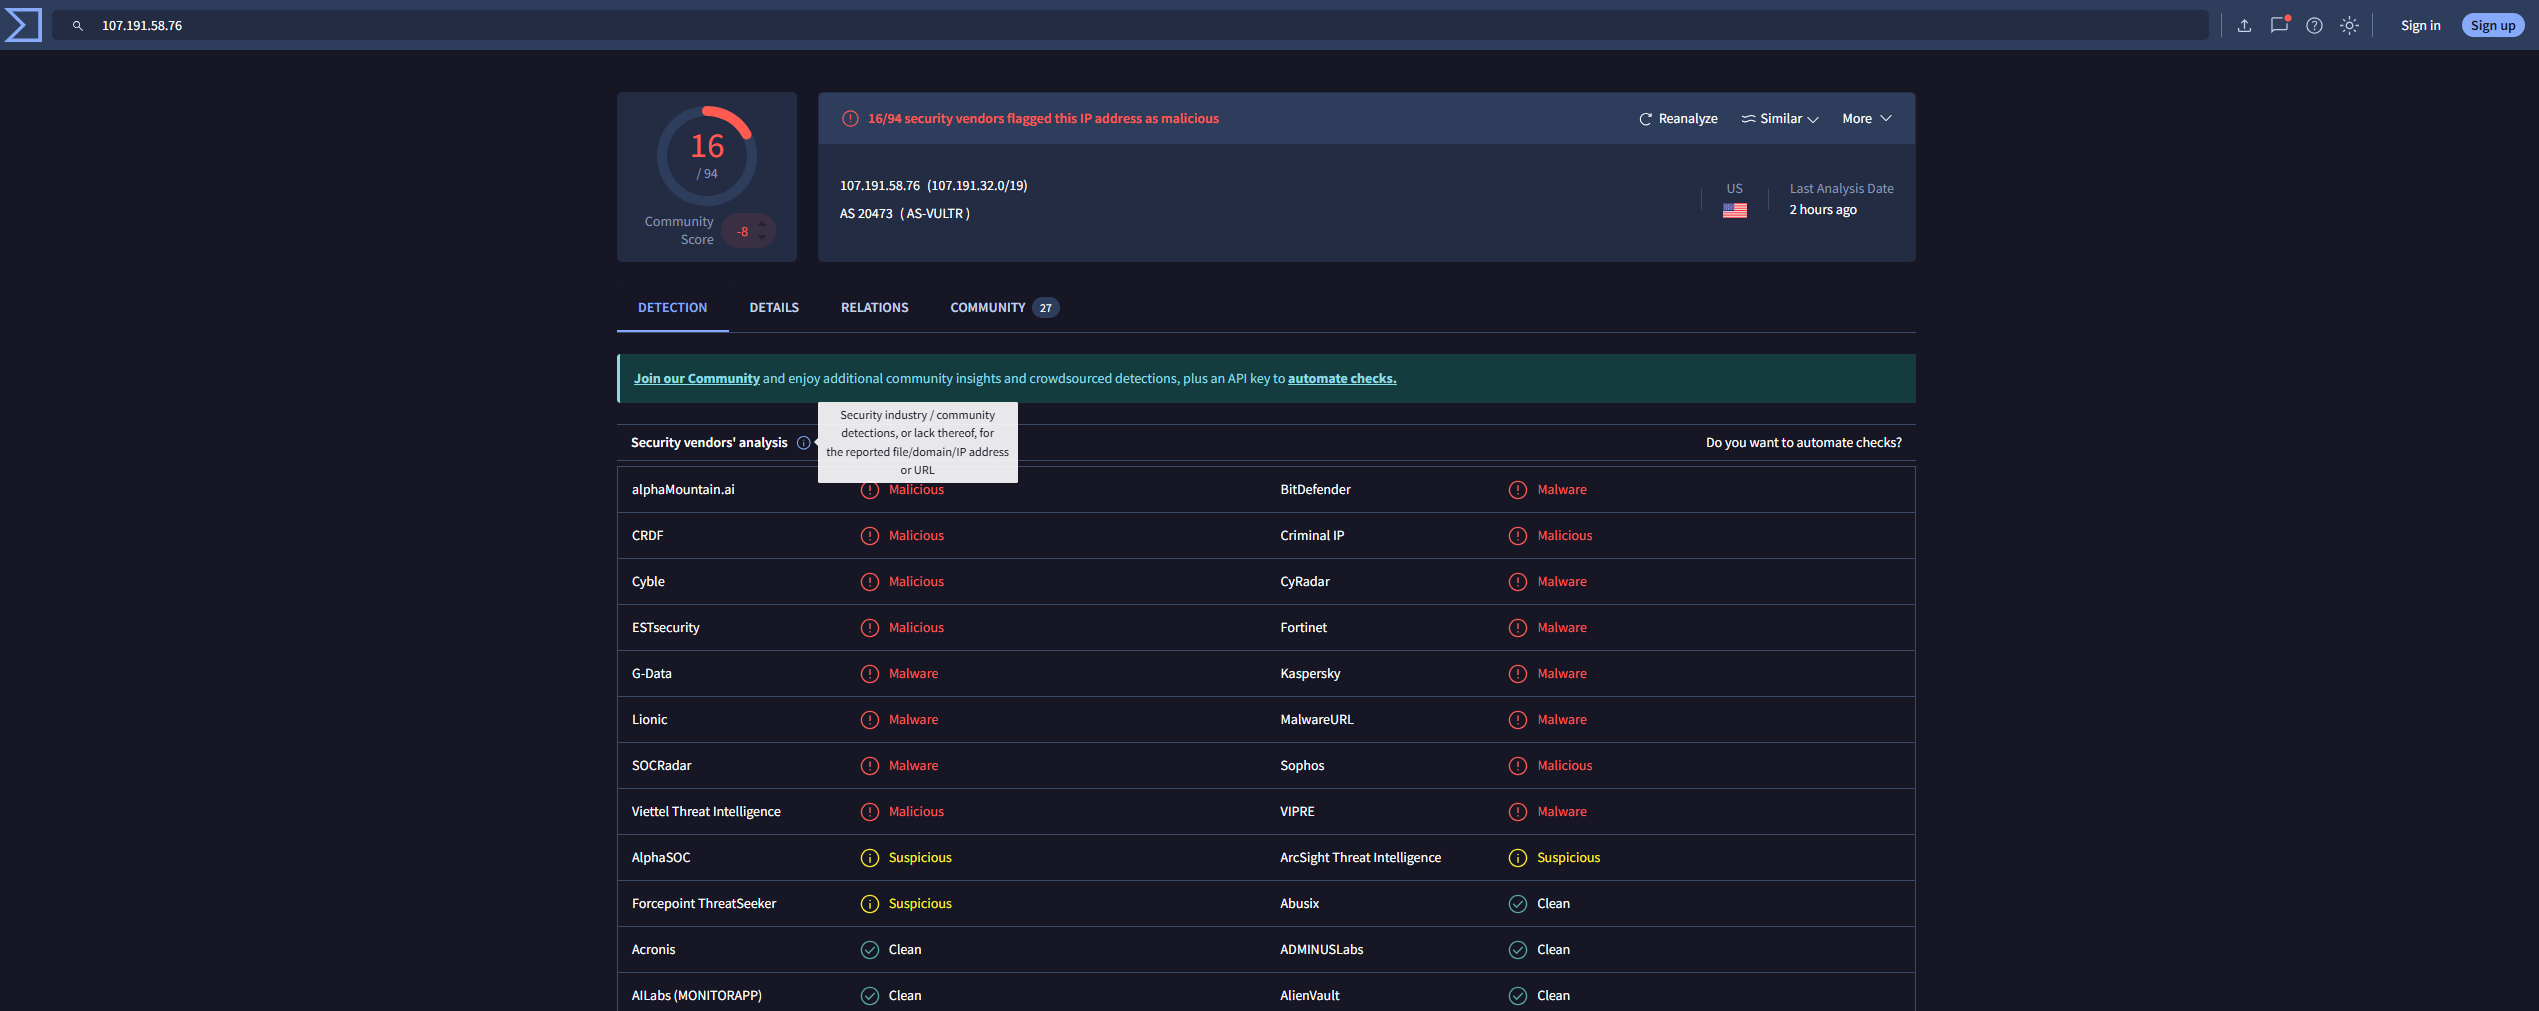Vote down the community score arrow
The width and height of the screenshot is (2539, 1011).
pyautogui.click(x=762, y=238)
